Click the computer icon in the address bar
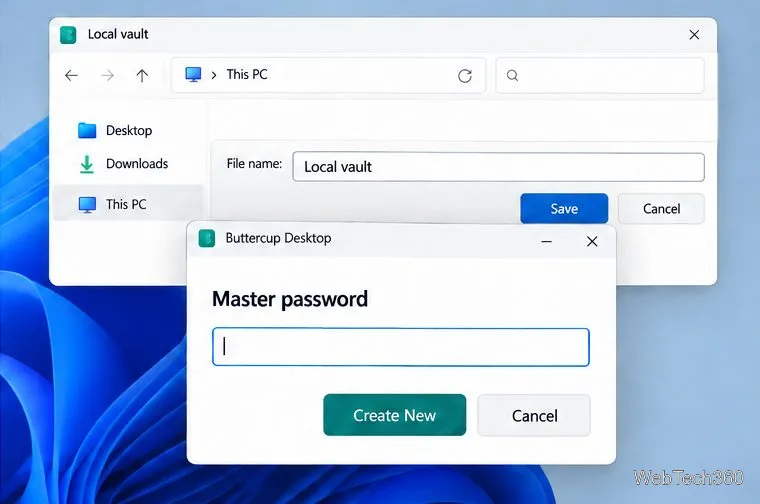This screenshot has height=504, width=760. (x=193, y=75)
